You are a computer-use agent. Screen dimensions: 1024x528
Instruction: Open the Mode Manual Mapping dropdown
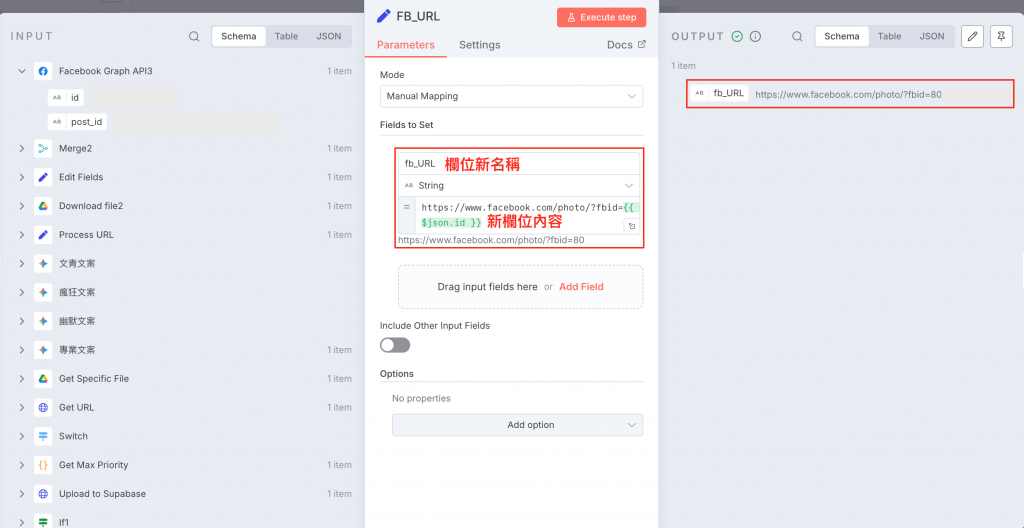511,96
